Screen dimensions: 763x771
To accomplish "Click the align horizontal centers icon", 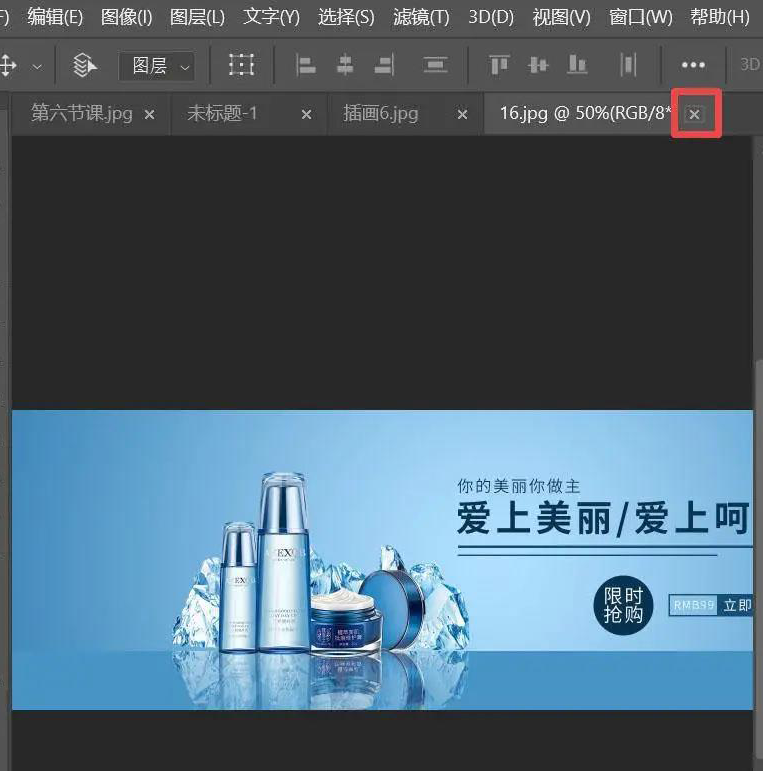I will click(345, 65).
